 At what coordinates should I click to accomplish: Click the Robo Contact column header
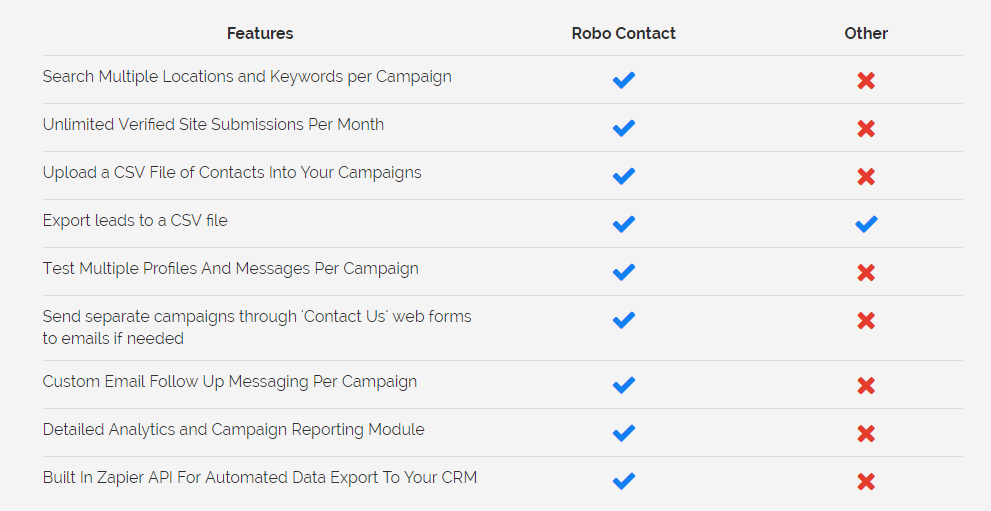(623, 33)
